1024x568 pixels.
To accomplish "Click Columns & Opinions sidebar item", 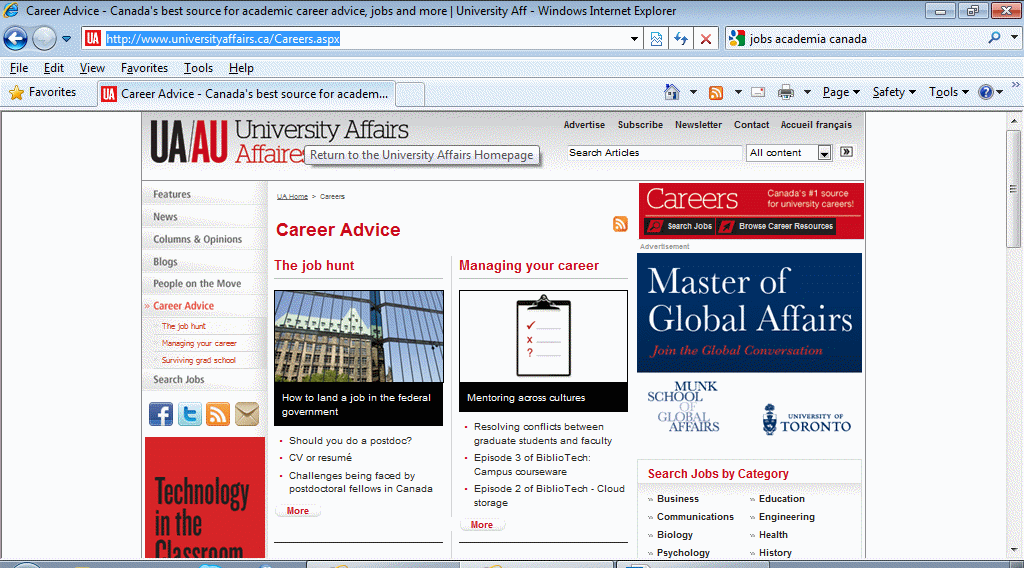I will click(197, 239).
